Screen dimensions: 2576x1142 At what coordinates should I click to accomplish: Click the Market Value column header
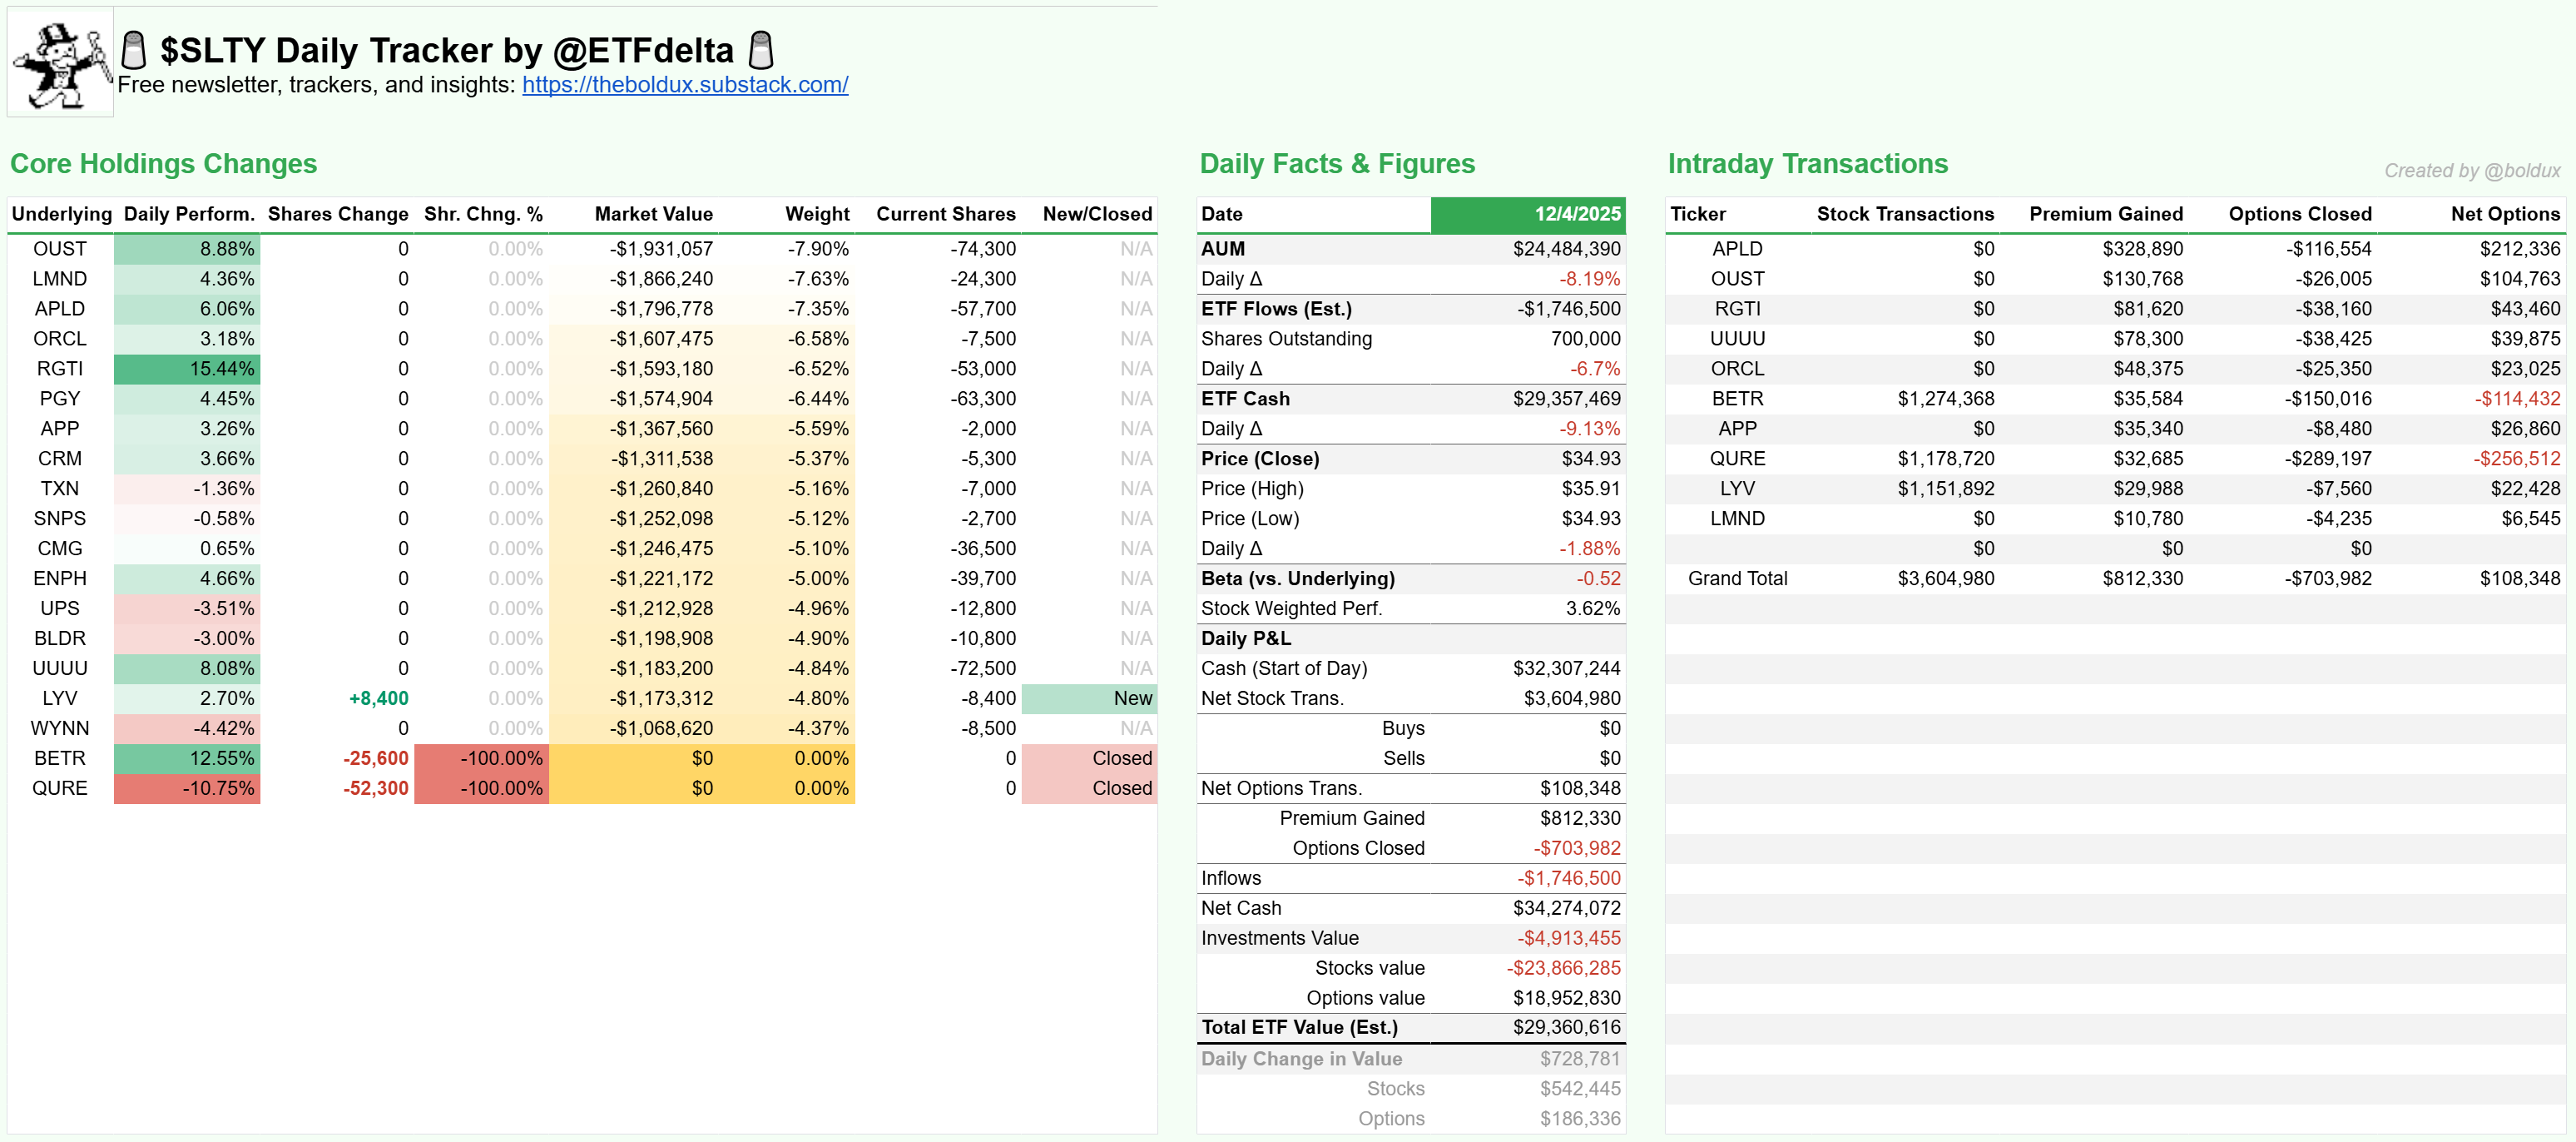653,214
